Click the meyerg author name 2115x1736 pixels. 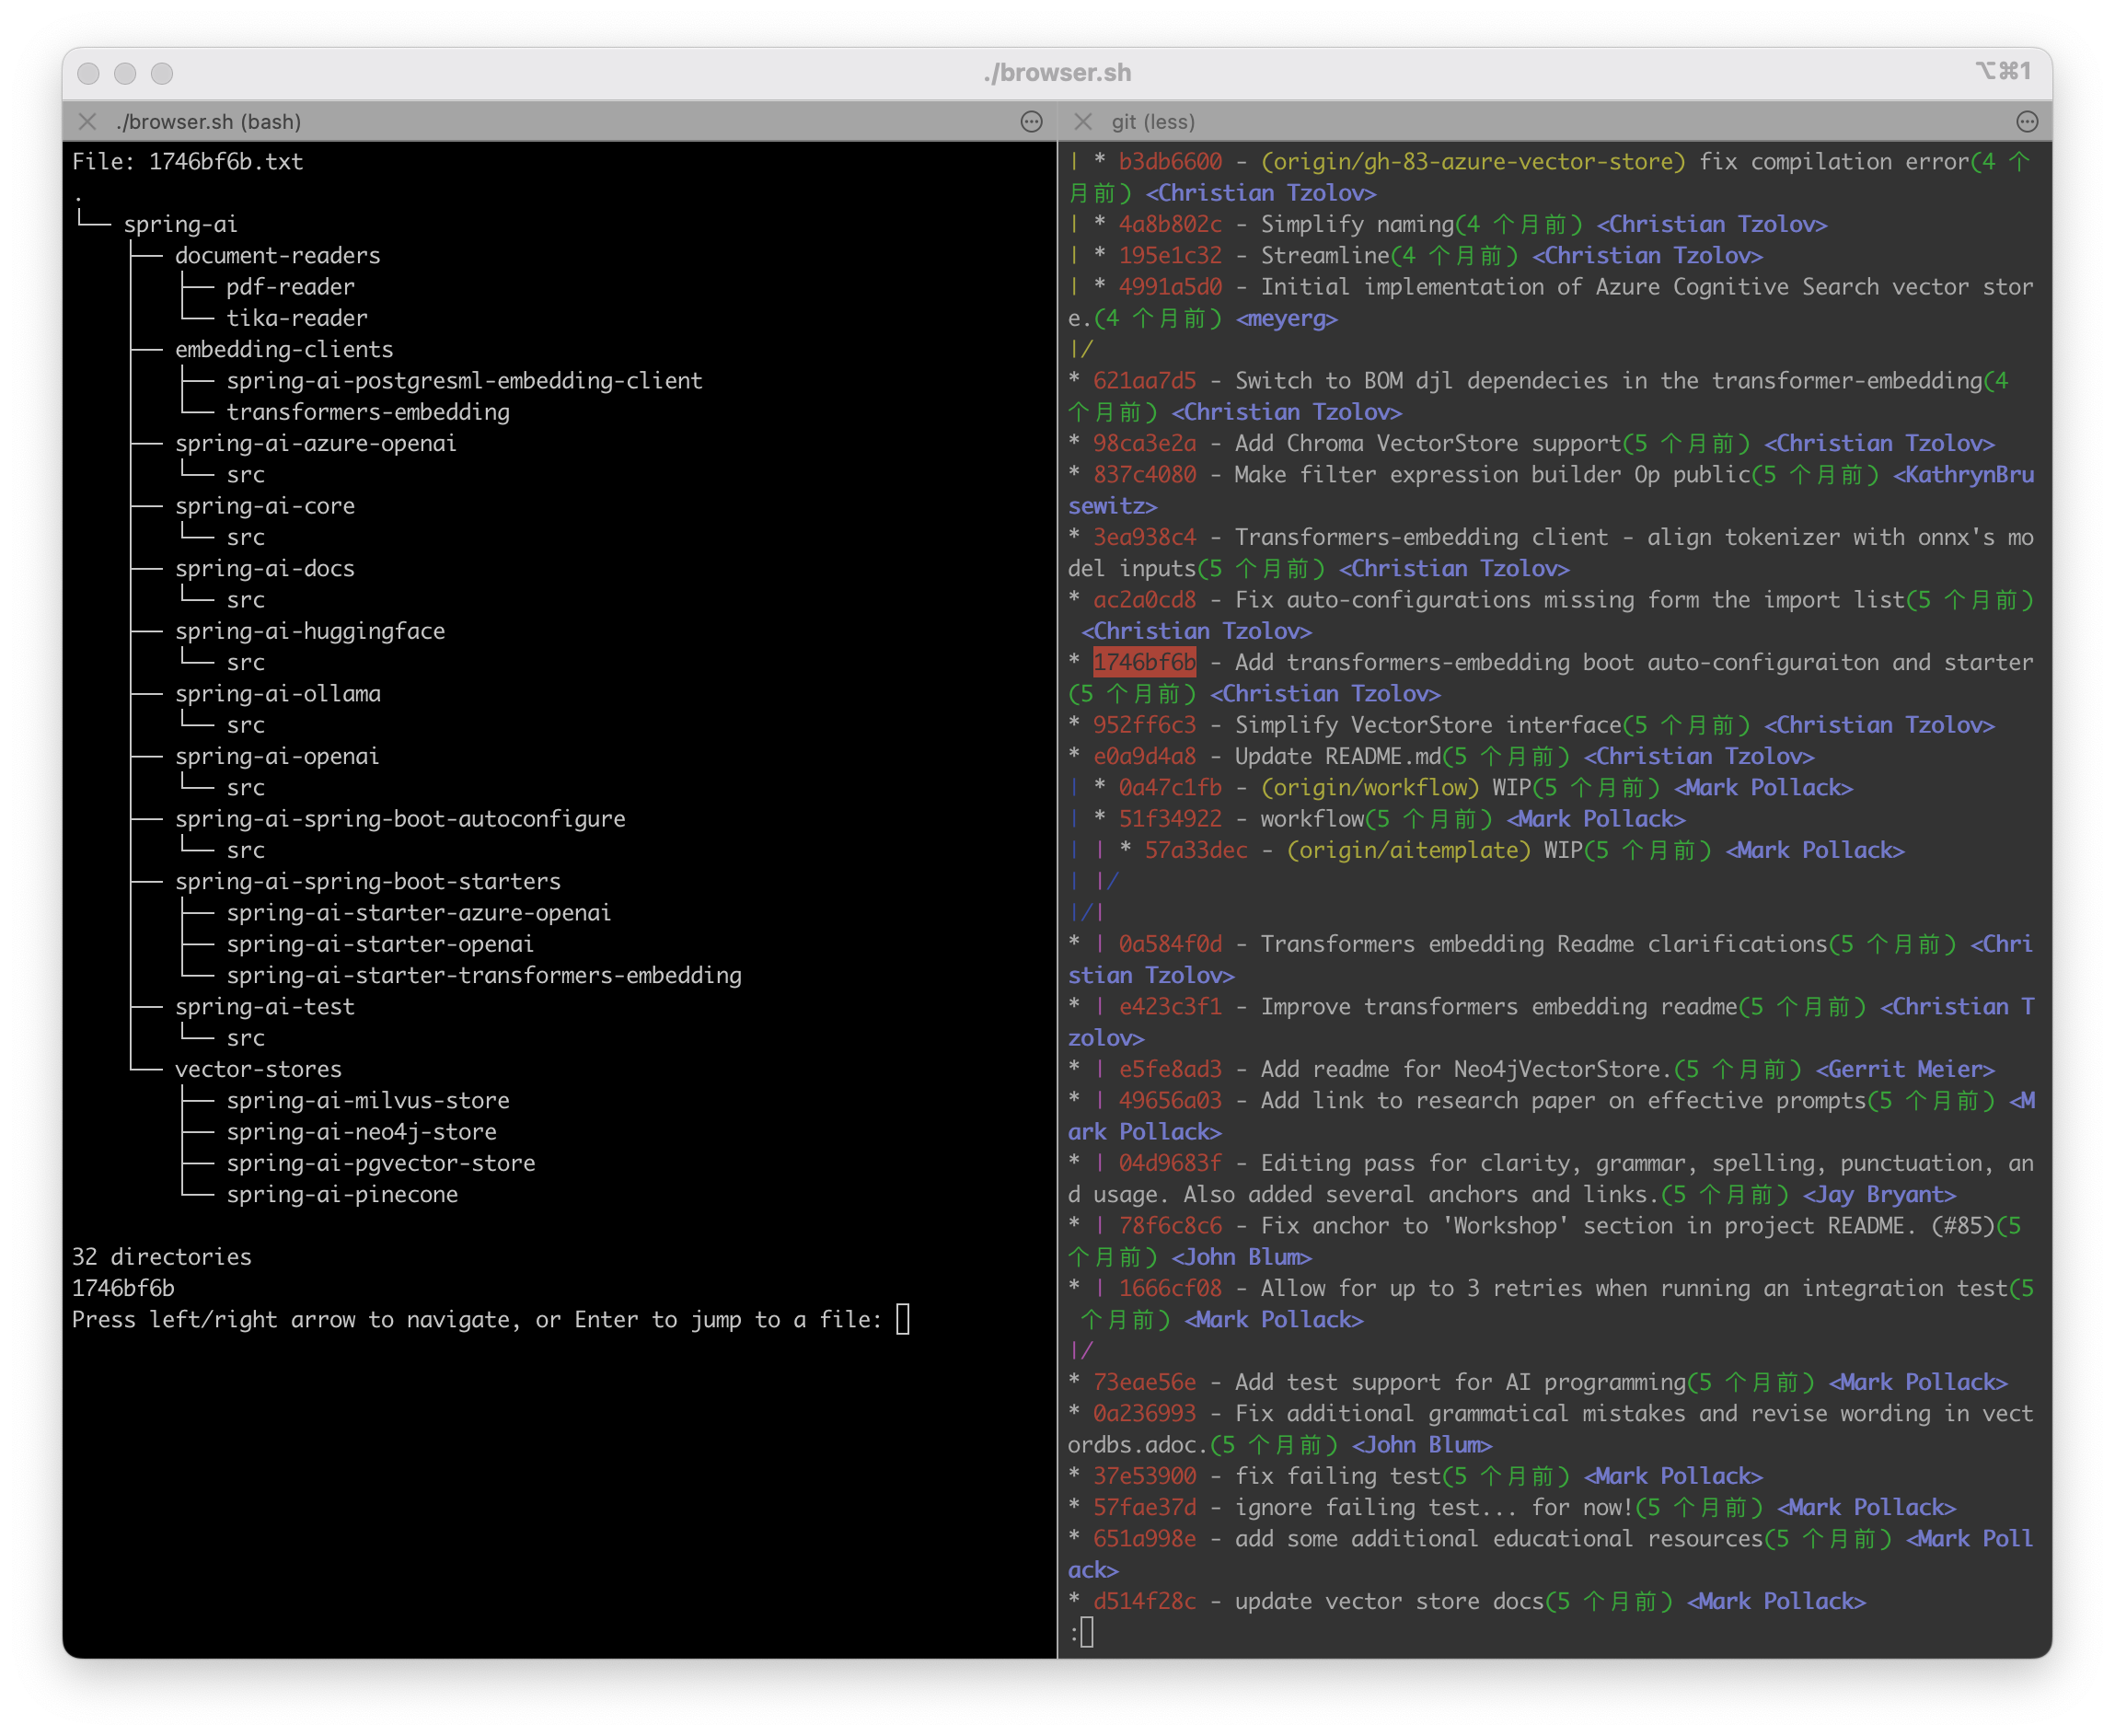click(1286, 318)
